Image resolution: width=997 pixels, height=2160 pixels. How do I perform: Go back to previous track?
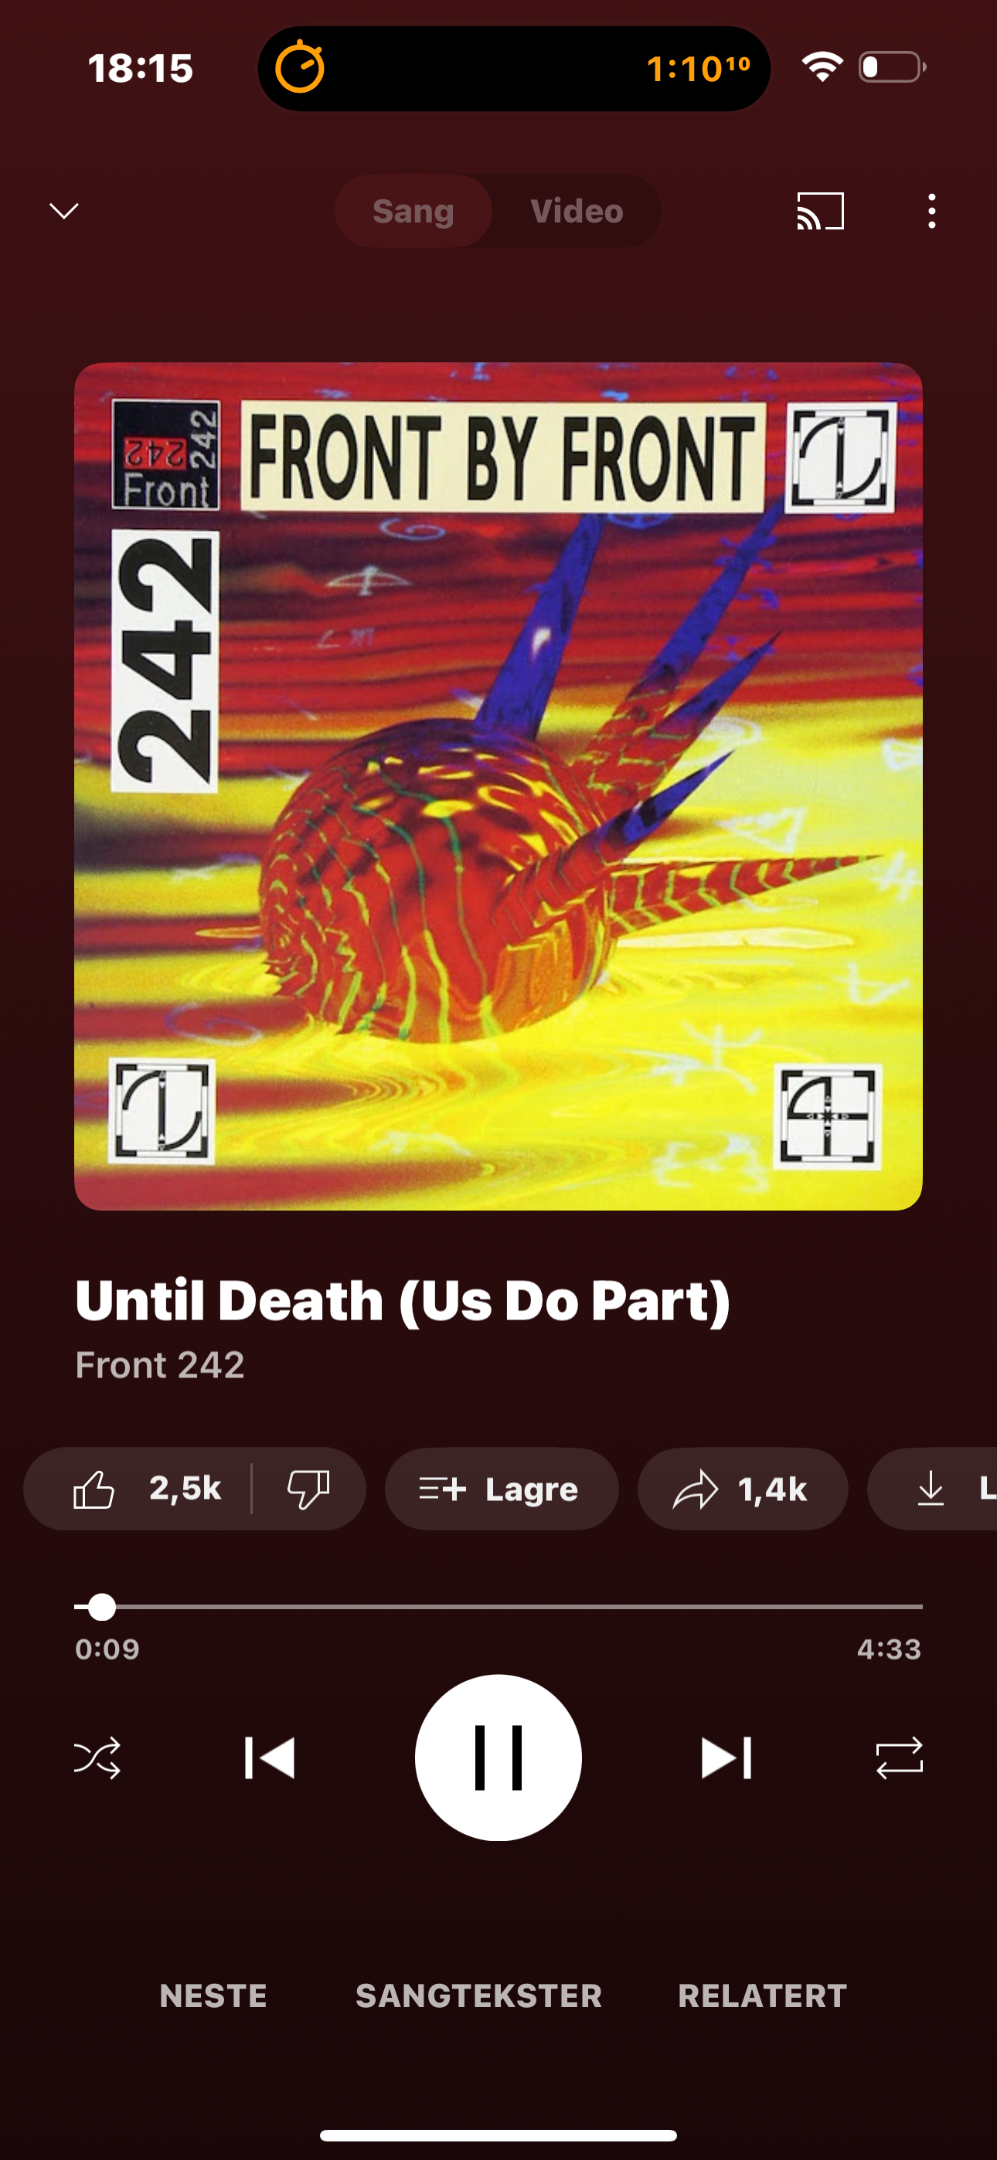tap(270, 1758)
